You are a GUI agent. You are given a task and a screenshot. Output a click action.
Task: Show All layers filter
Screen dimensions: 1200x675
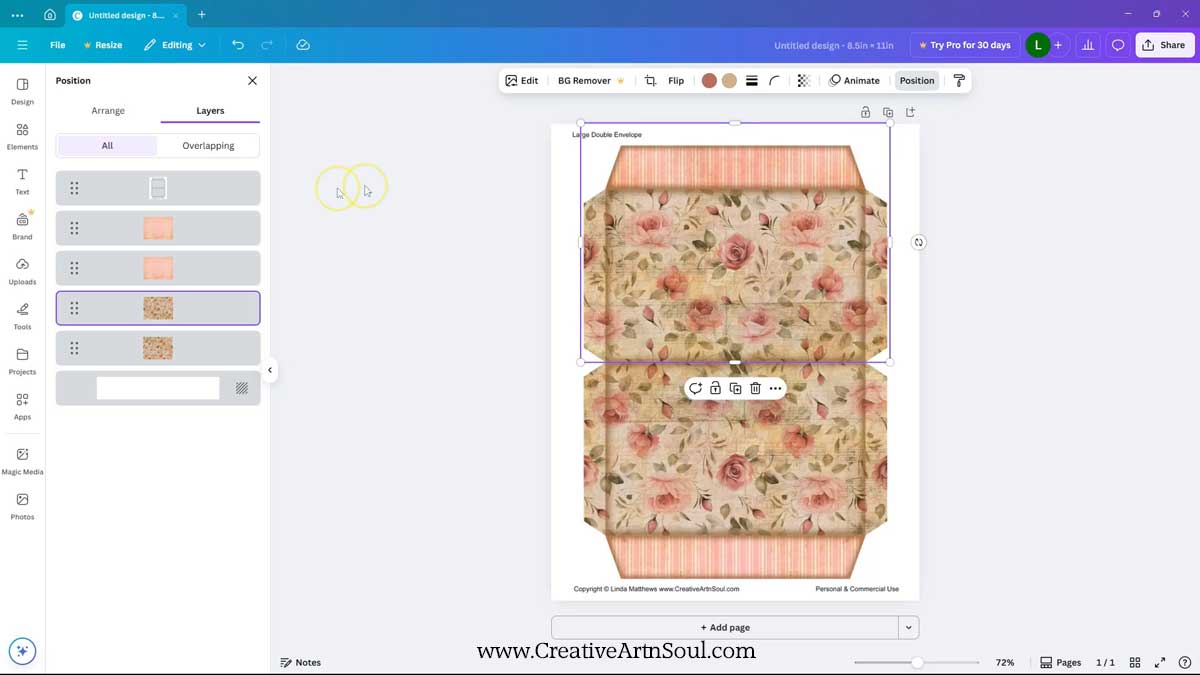107,146
